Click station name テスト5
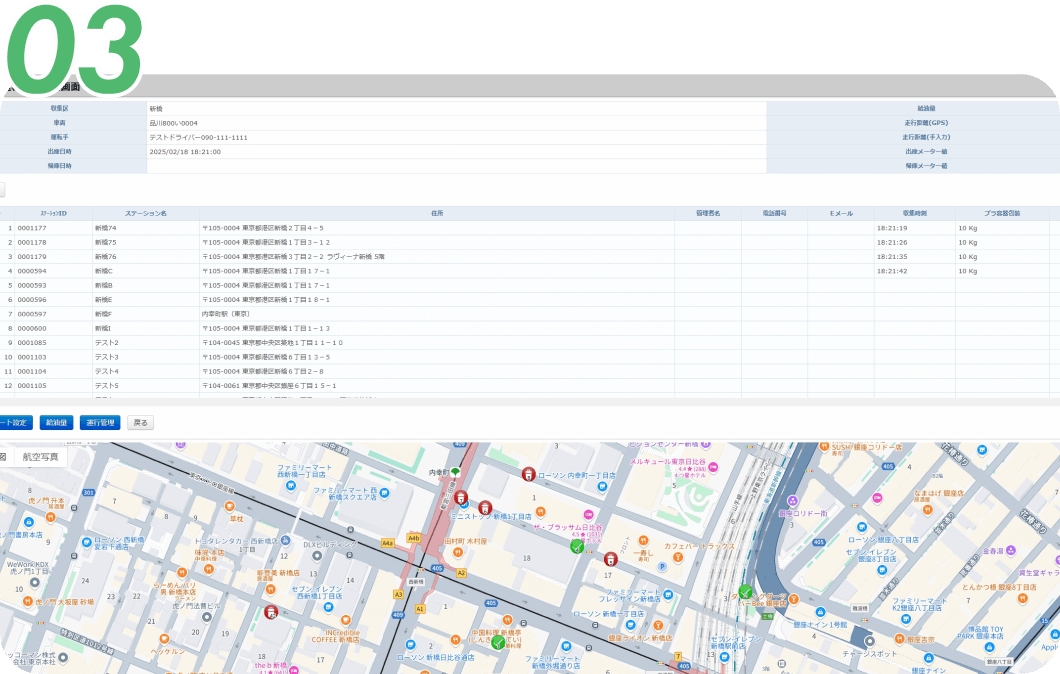 [x=107, y=386]
